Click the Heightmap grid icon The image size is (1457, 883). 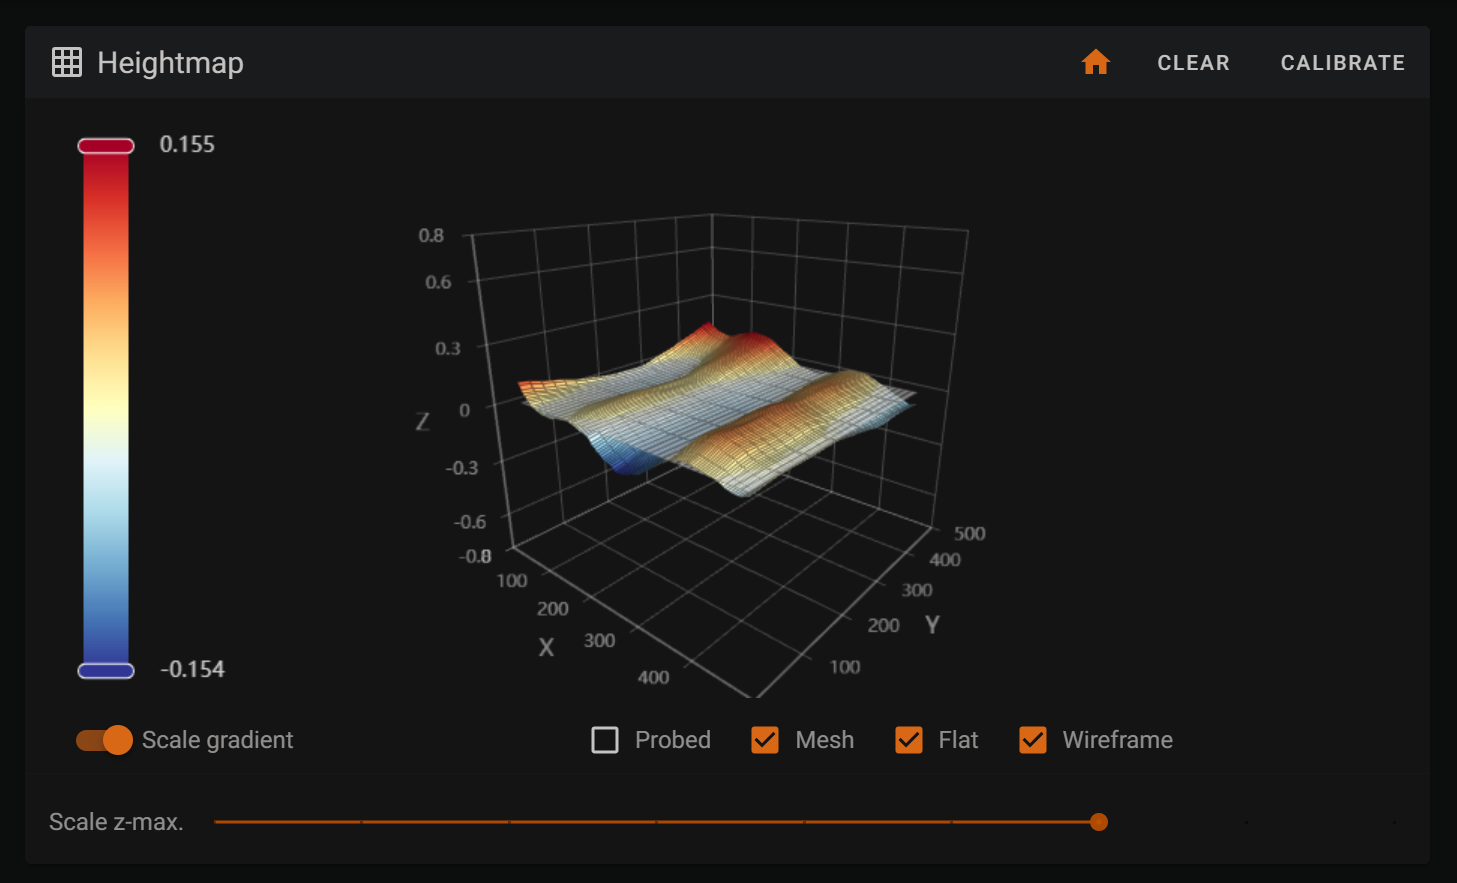(x=67, y=63)
